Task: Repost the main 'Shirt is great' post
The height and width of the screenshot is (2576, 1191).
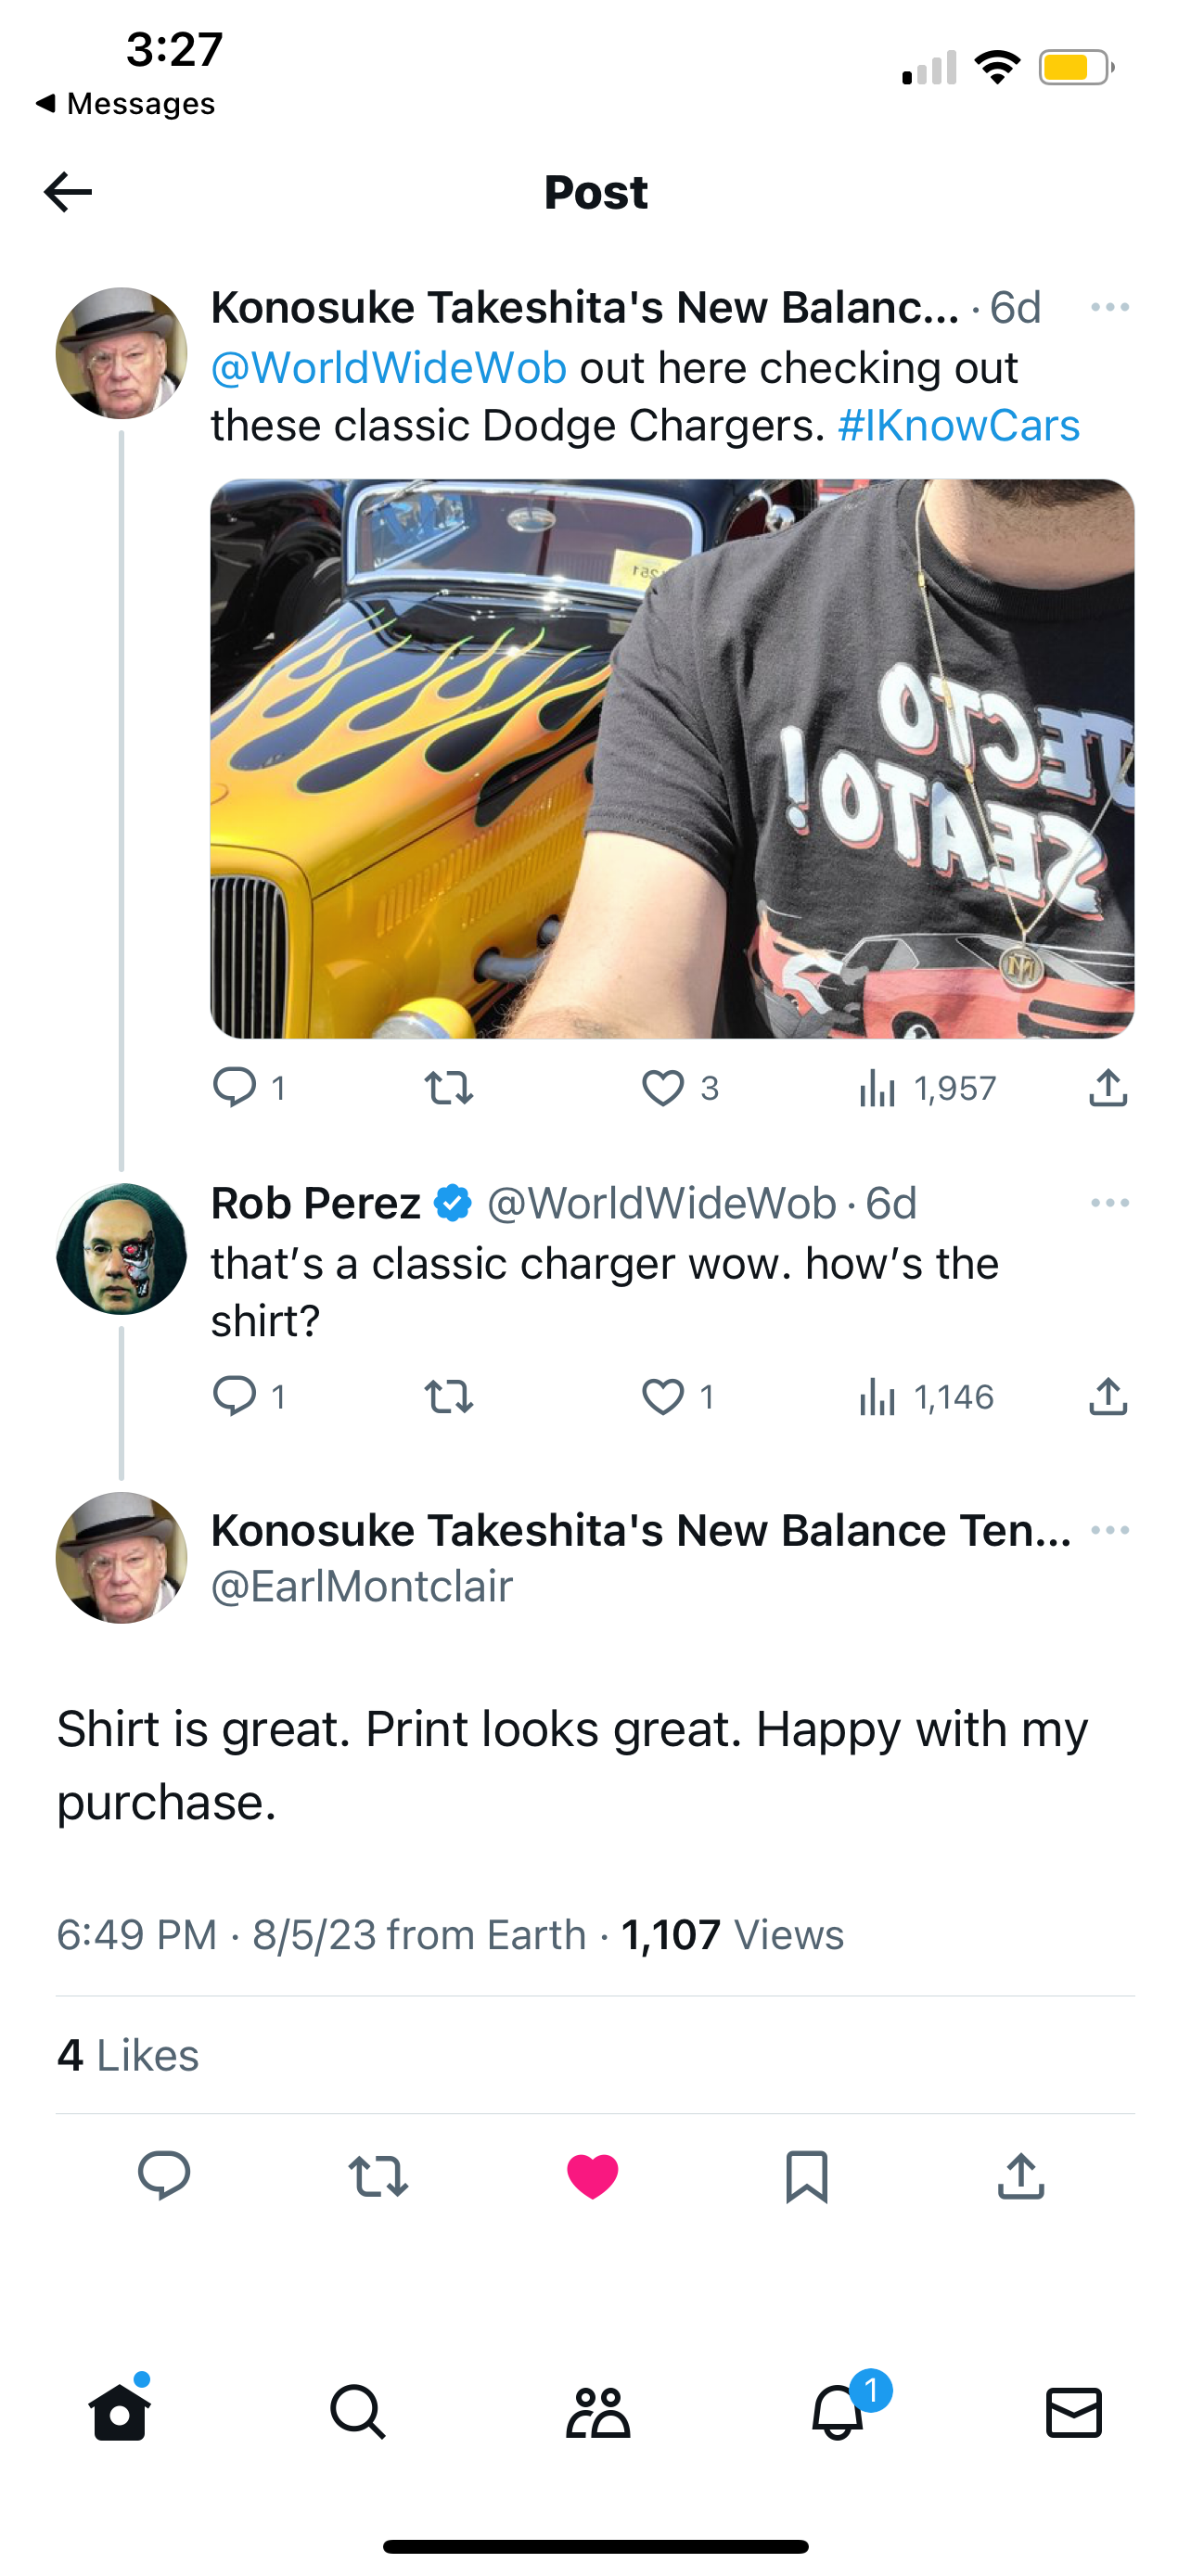Action: [378, 2176]
